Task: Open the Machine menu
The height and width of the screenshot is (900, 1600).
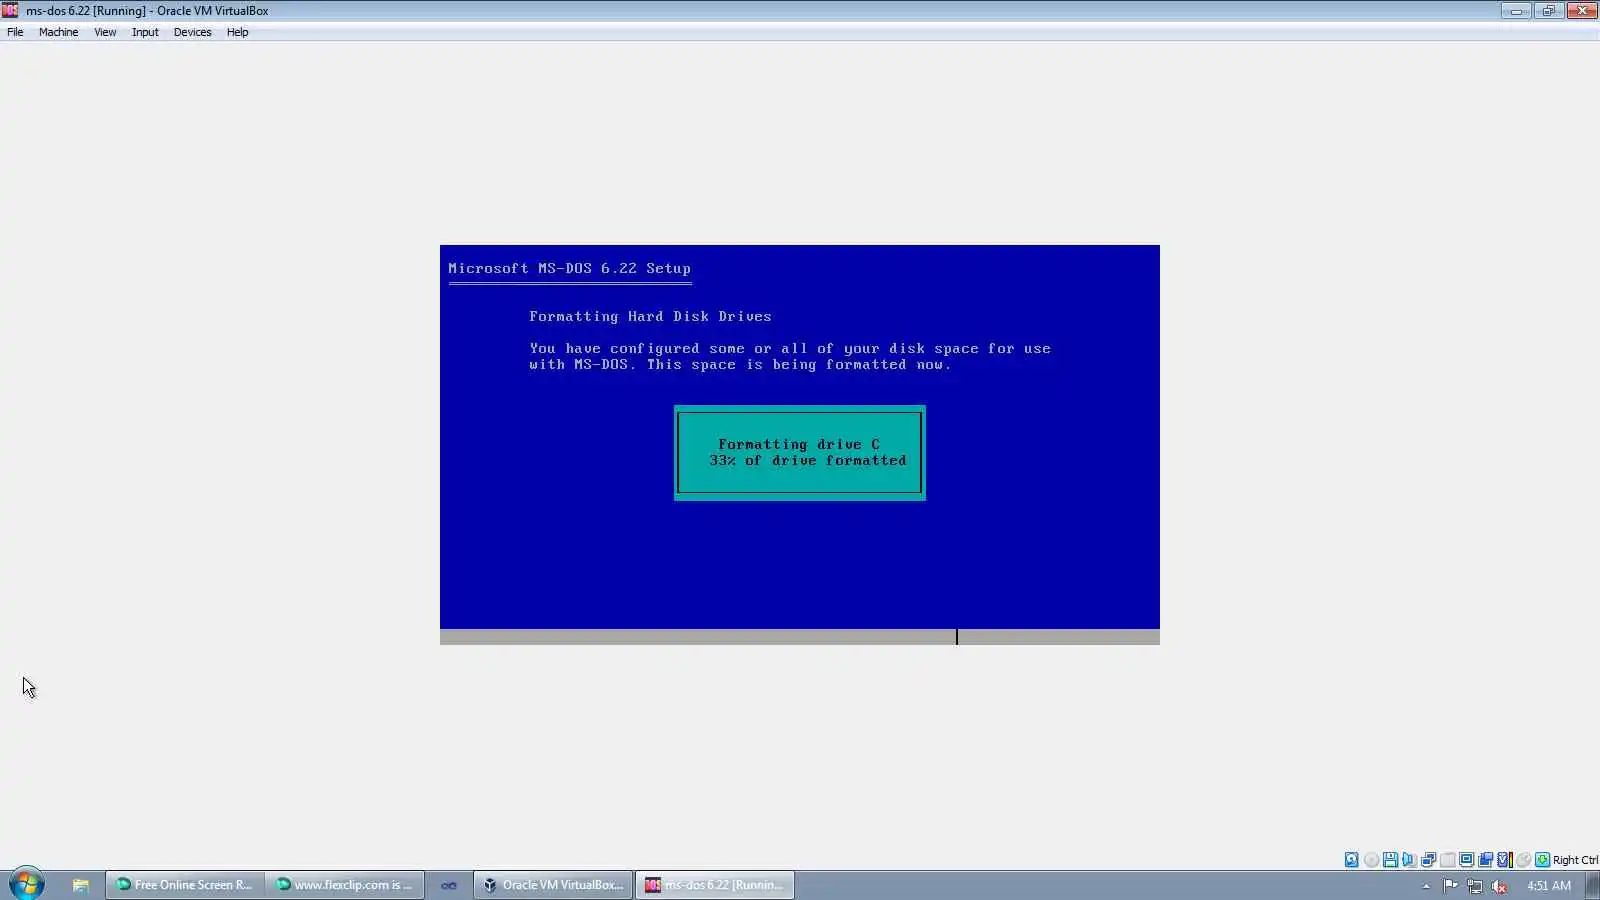Action: (x=58, y=32)
